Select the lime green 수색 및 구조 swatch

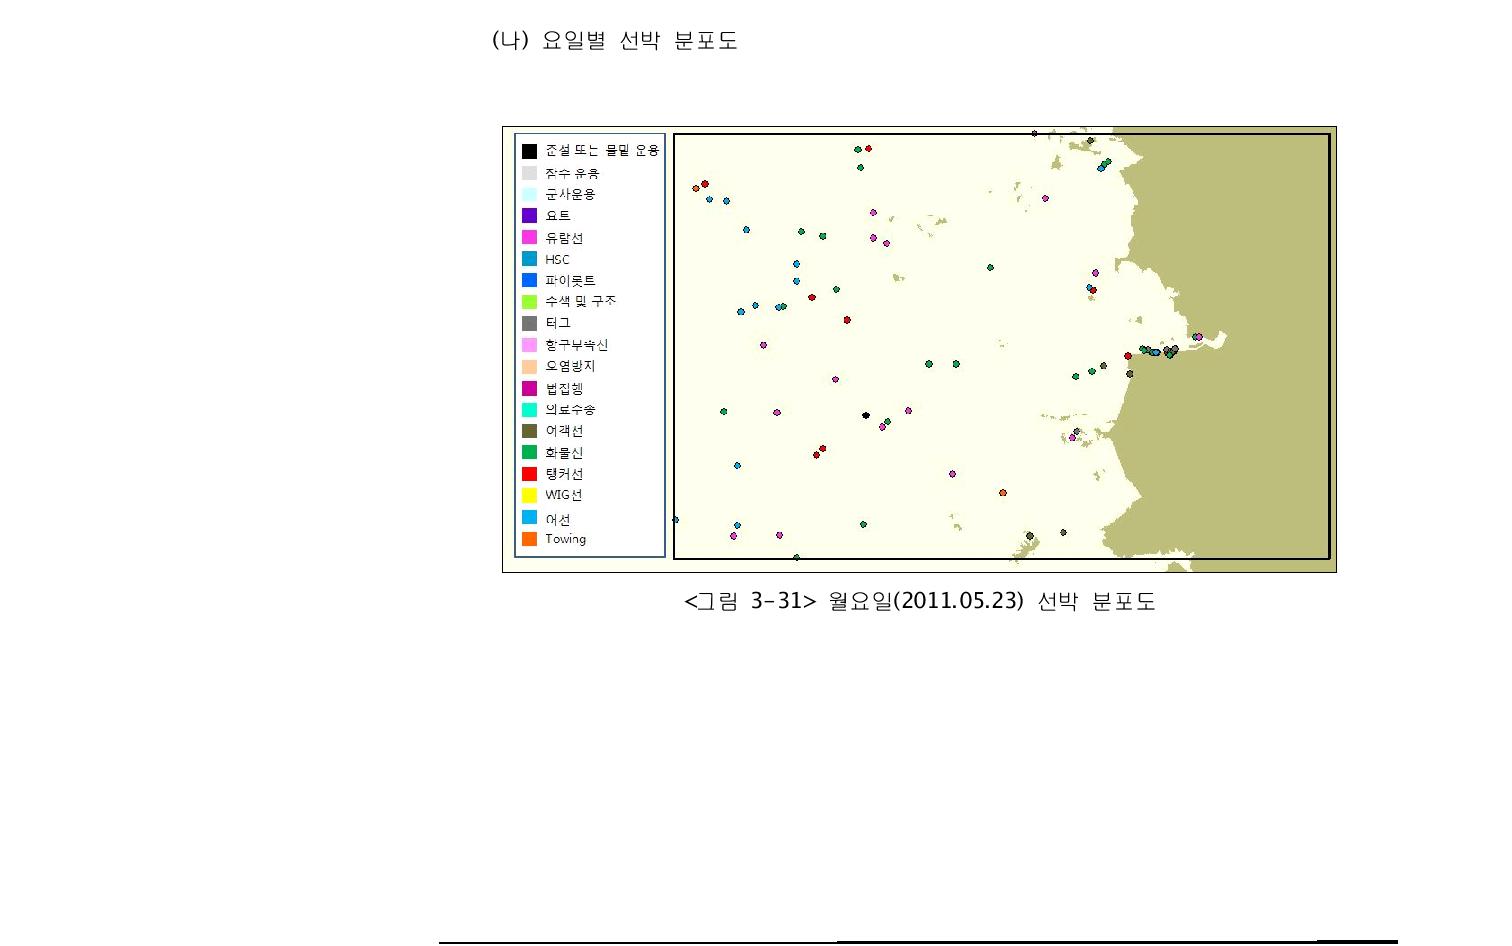(x=529, y=301)
